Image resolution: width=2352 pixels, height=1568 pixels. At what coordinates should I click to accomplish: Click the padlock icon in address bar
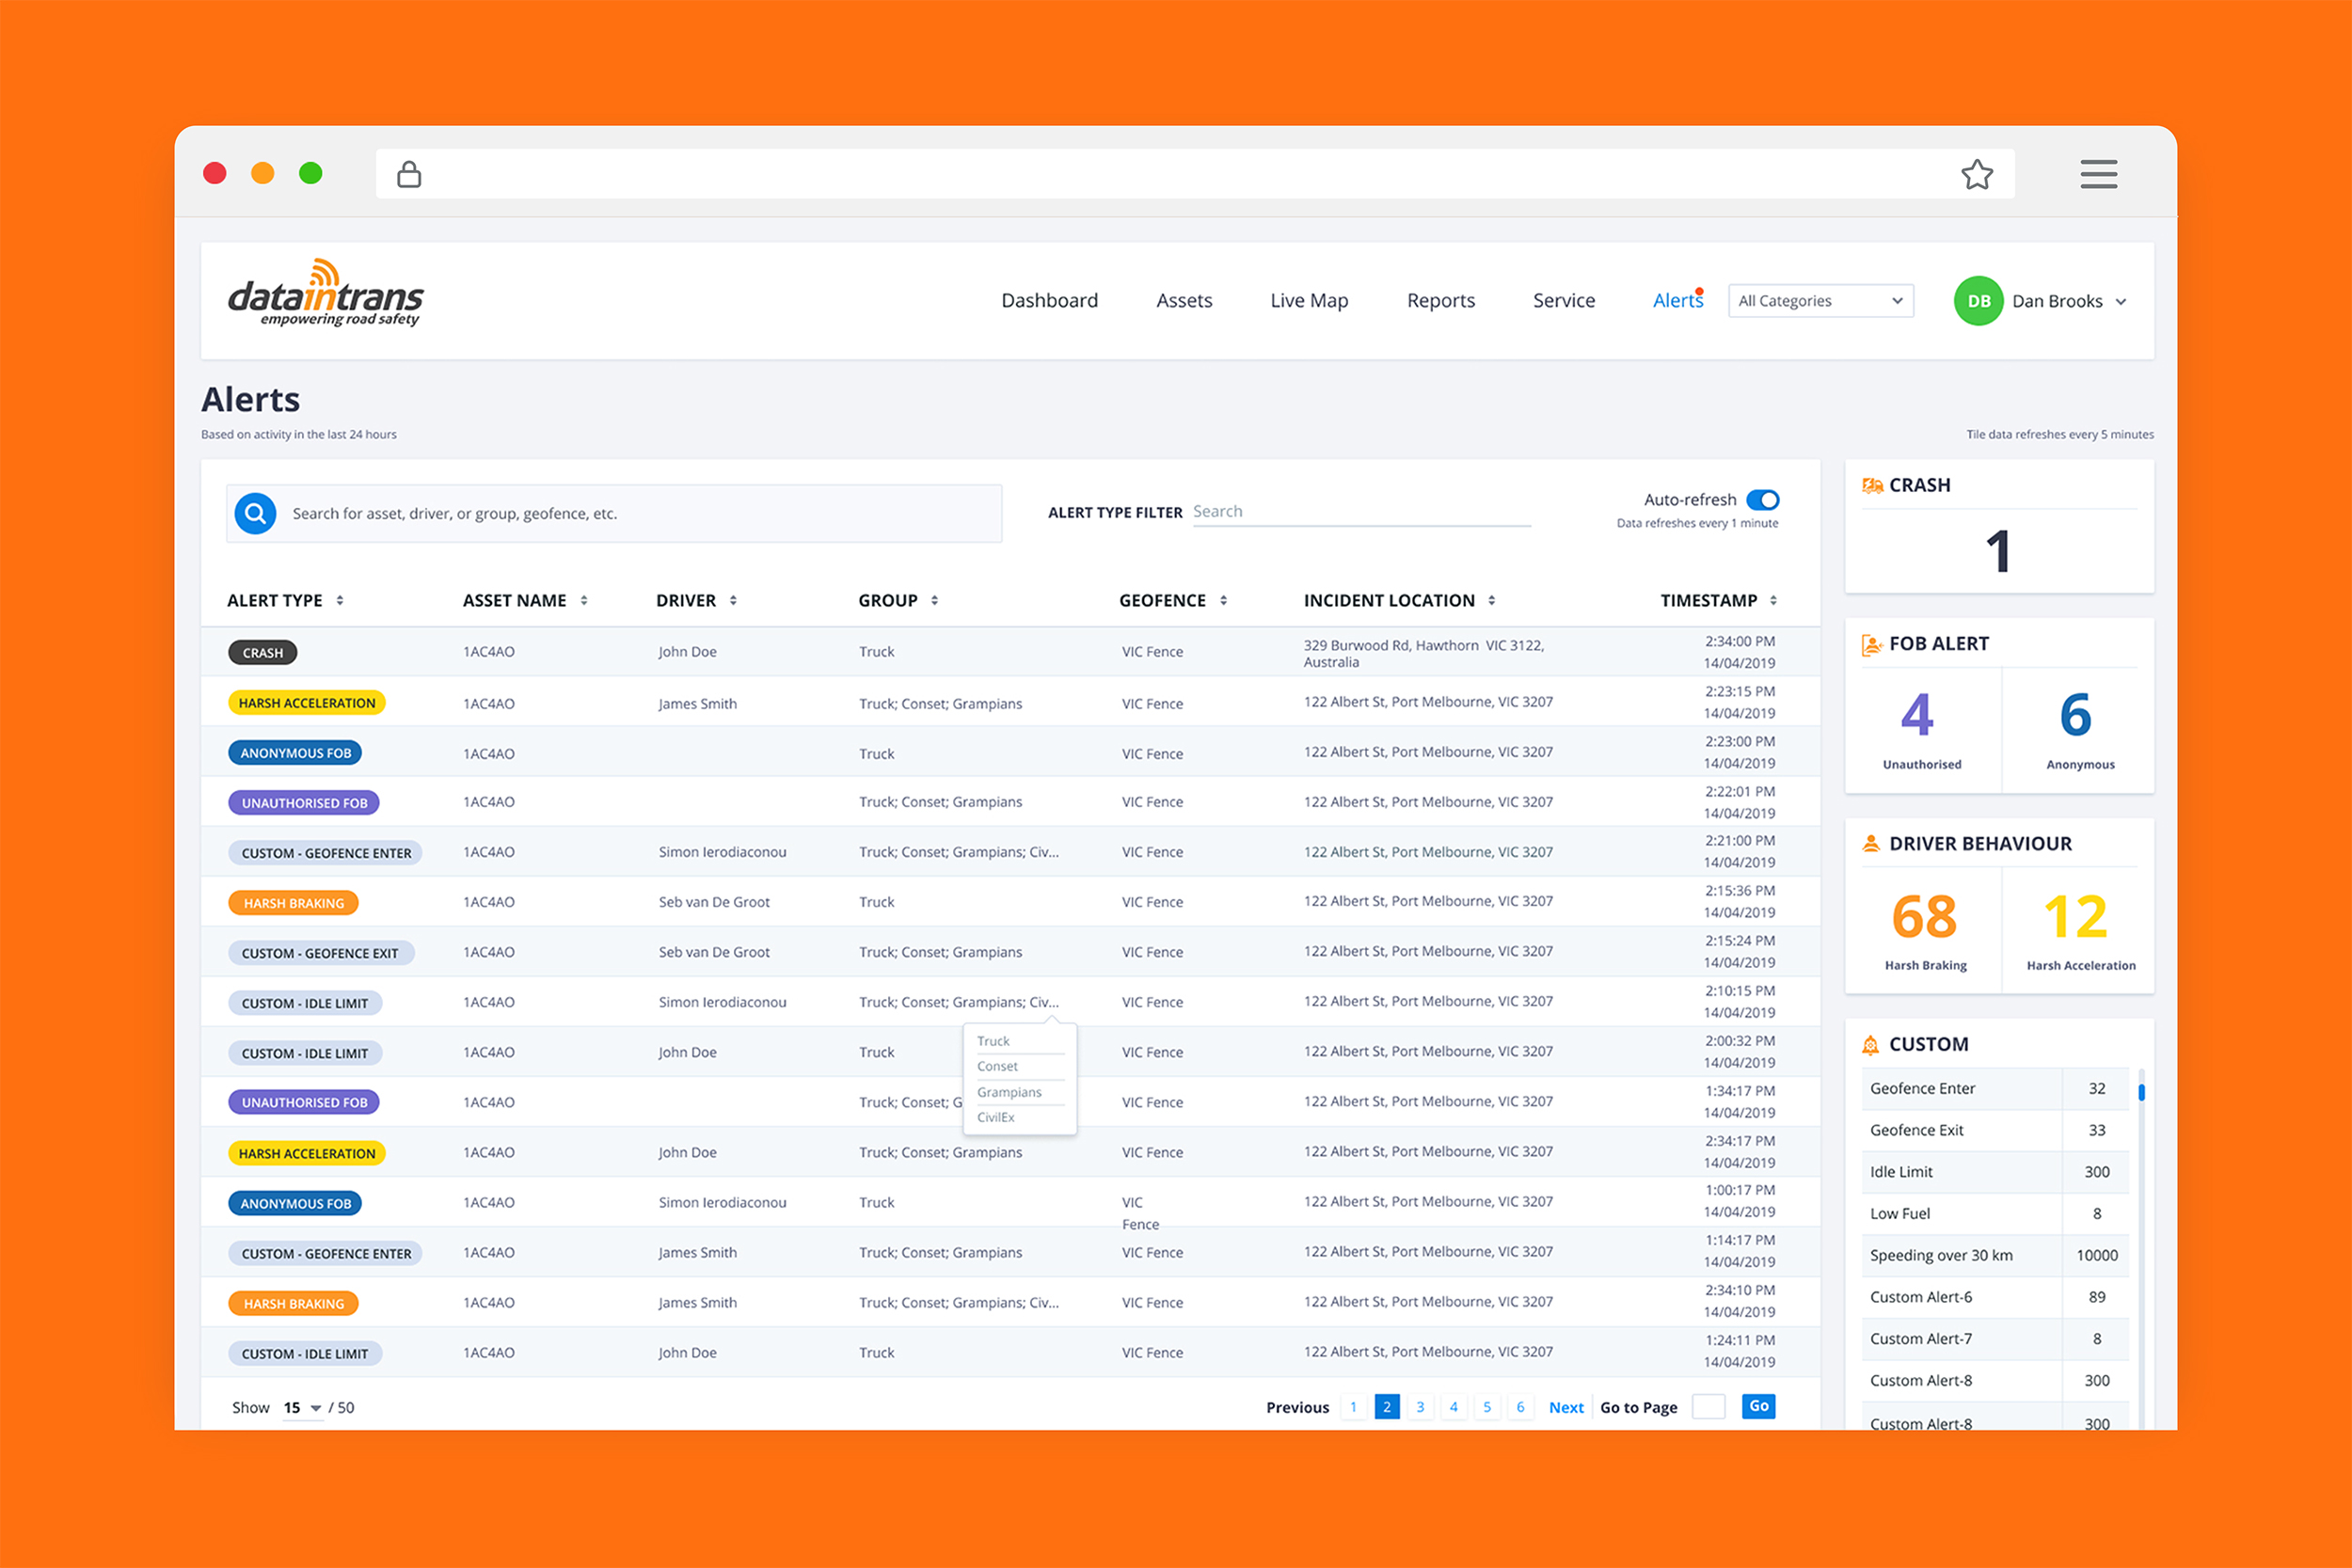(x=409, y=175)
